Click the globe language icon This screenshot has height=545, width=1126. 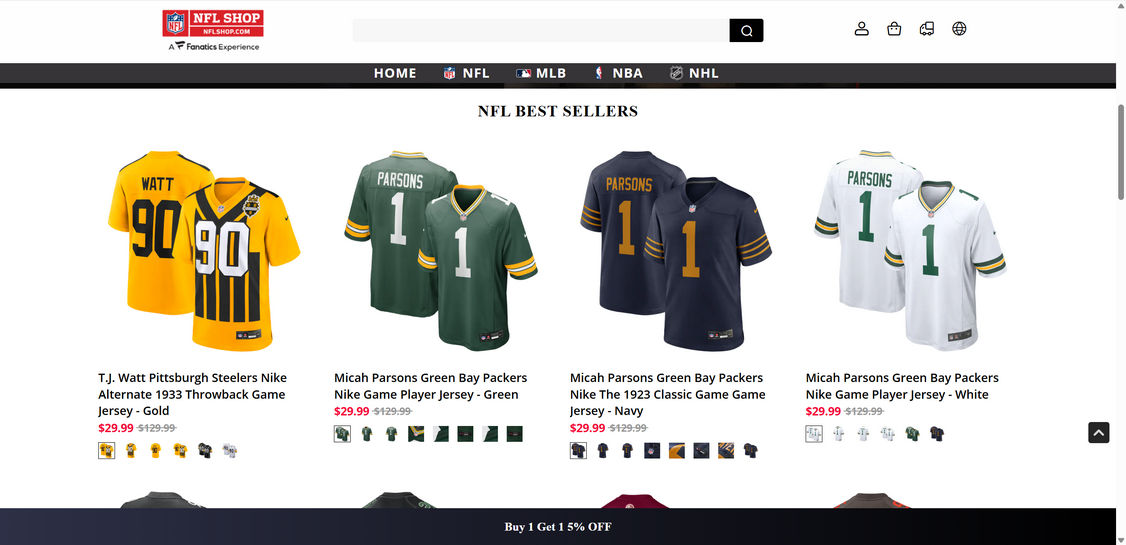(x=959, y=29)
